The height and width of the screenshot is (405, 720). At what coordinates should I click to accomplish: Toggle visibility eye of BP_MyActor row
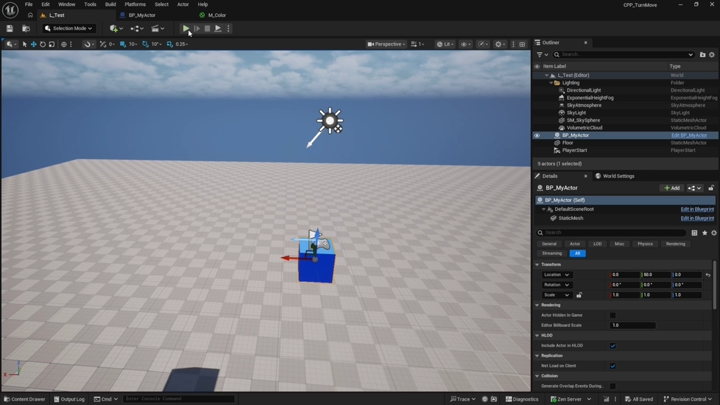[x=537, y=135]
